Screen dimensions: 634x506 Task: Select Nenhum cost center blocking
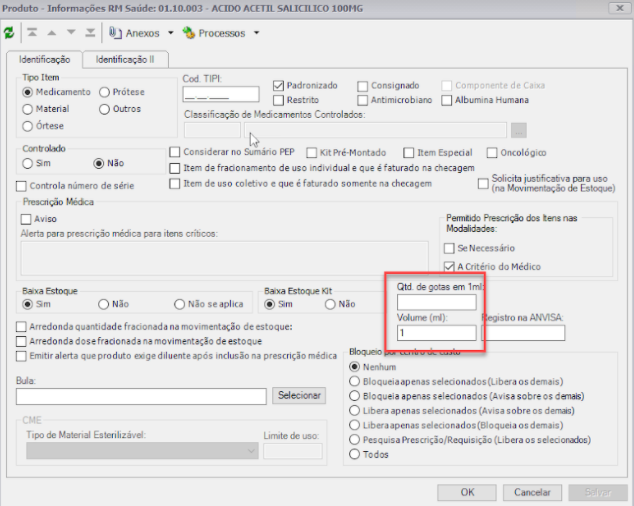point(354,367)
